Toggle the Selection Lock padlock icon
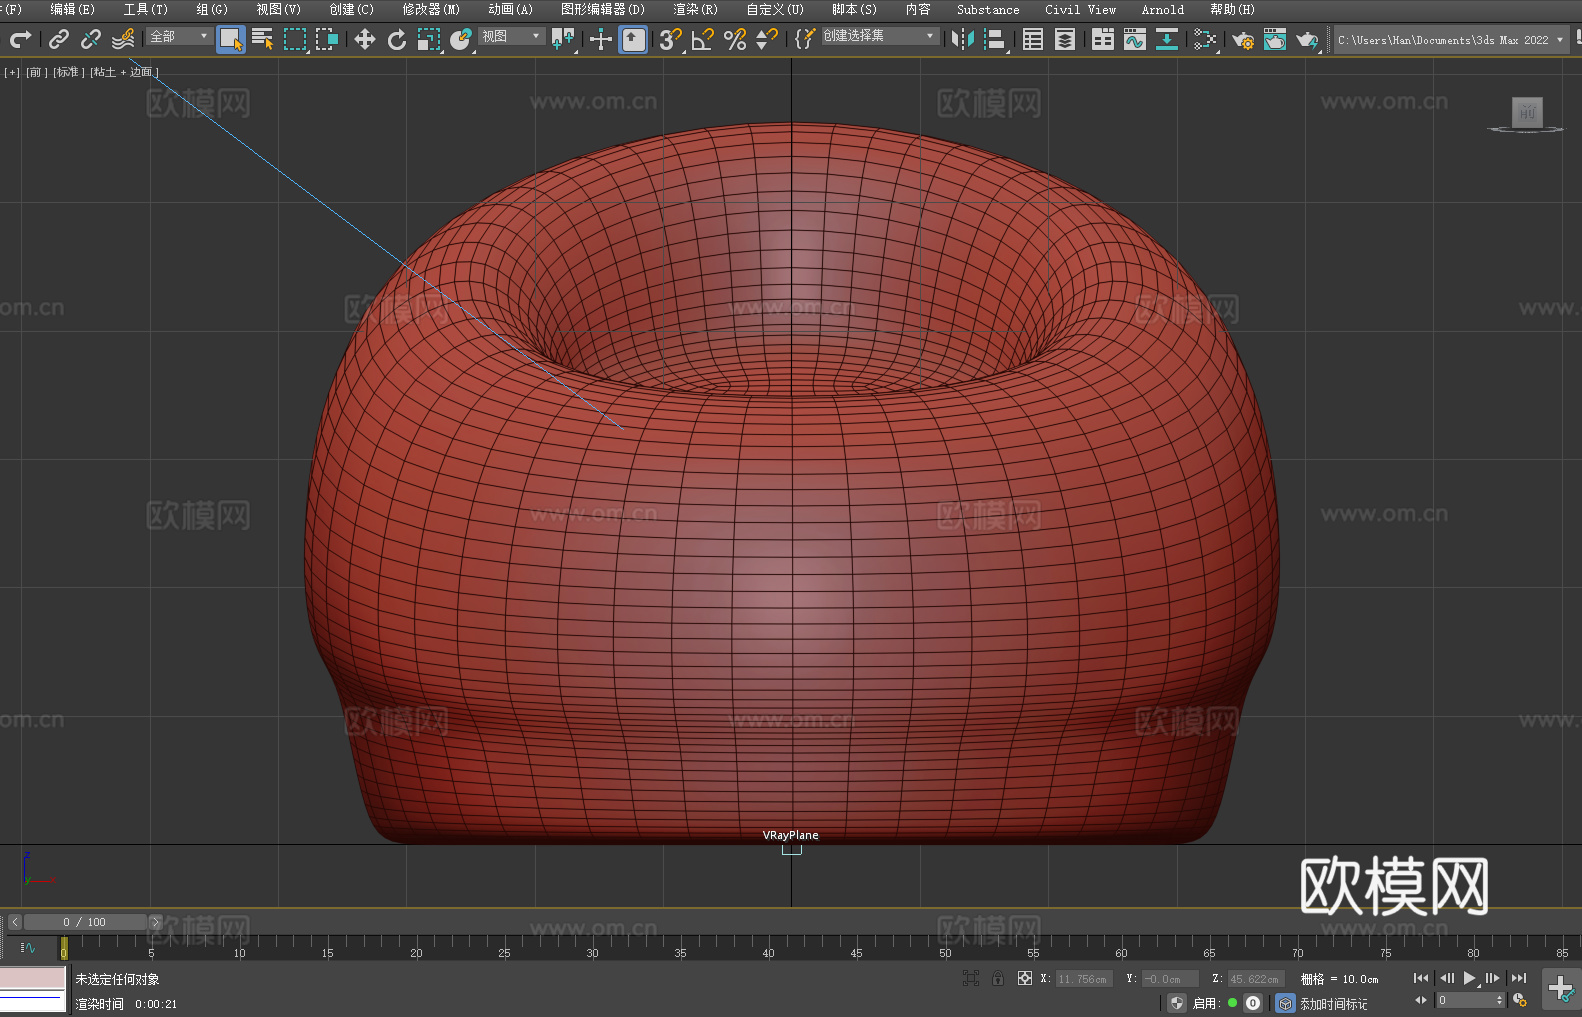 [998, 978]
